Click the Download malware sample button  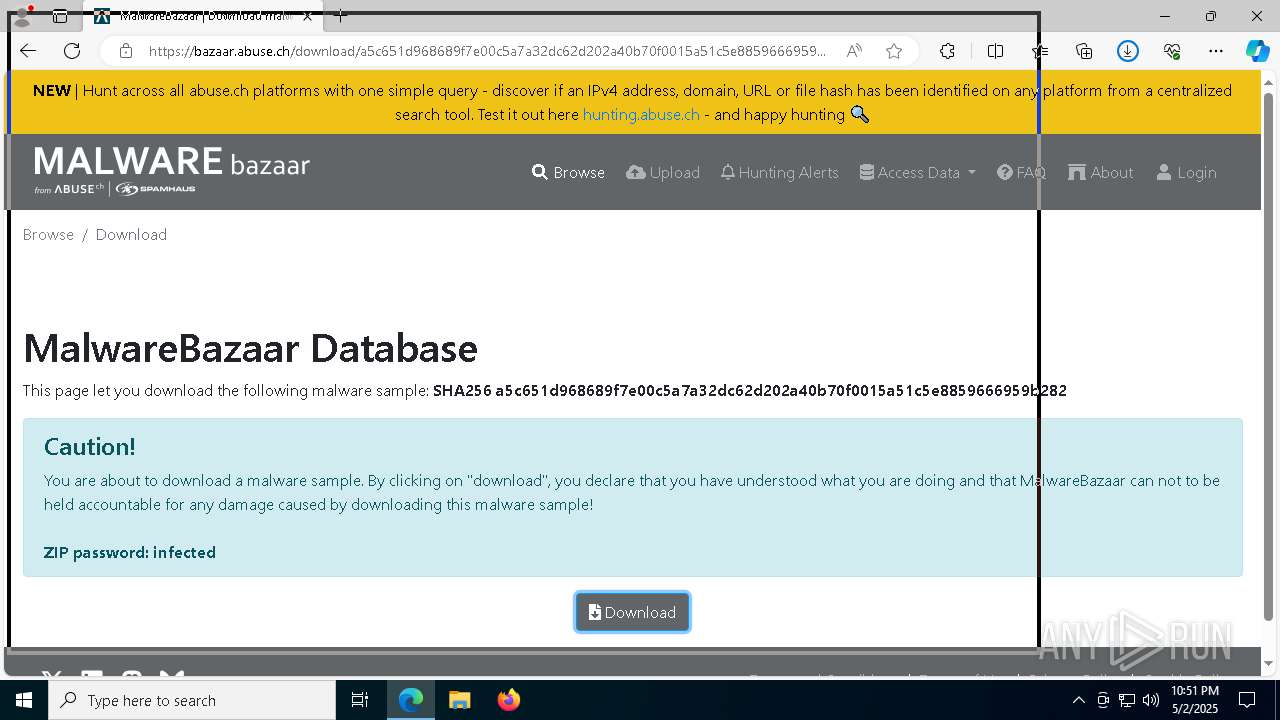632,612
